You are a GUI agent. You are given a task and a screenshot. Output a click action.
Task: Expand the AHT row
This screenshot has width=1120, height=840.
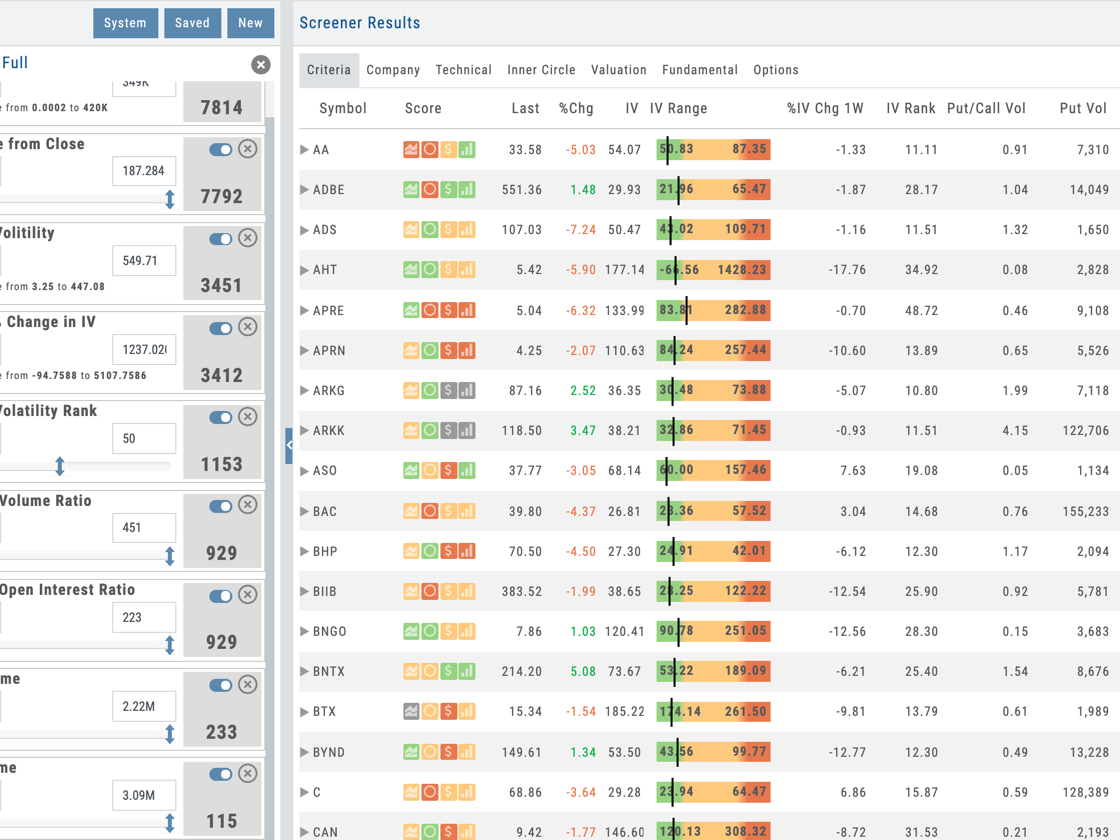tap(304, 270)
